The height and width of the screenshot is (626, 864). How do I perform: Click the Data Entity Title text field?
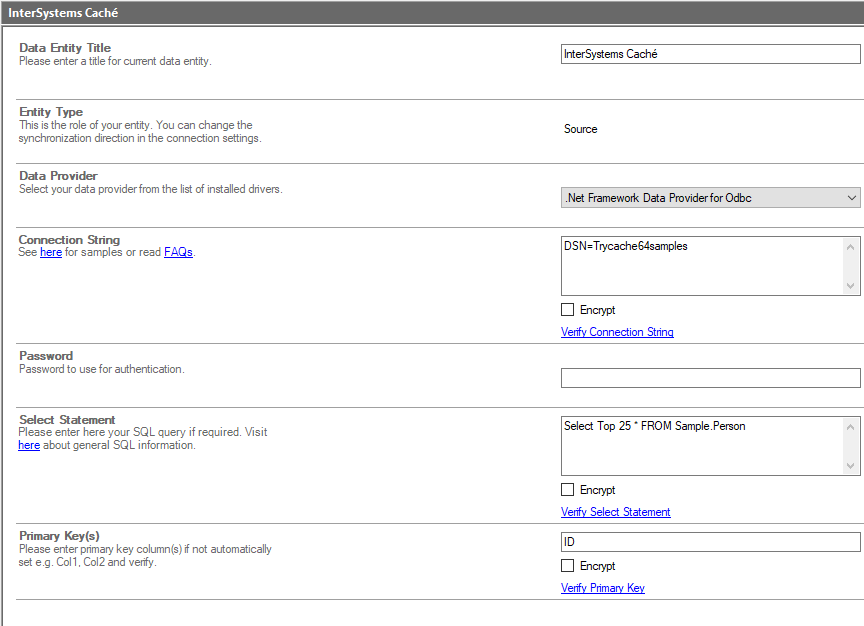tap(710, 55)
